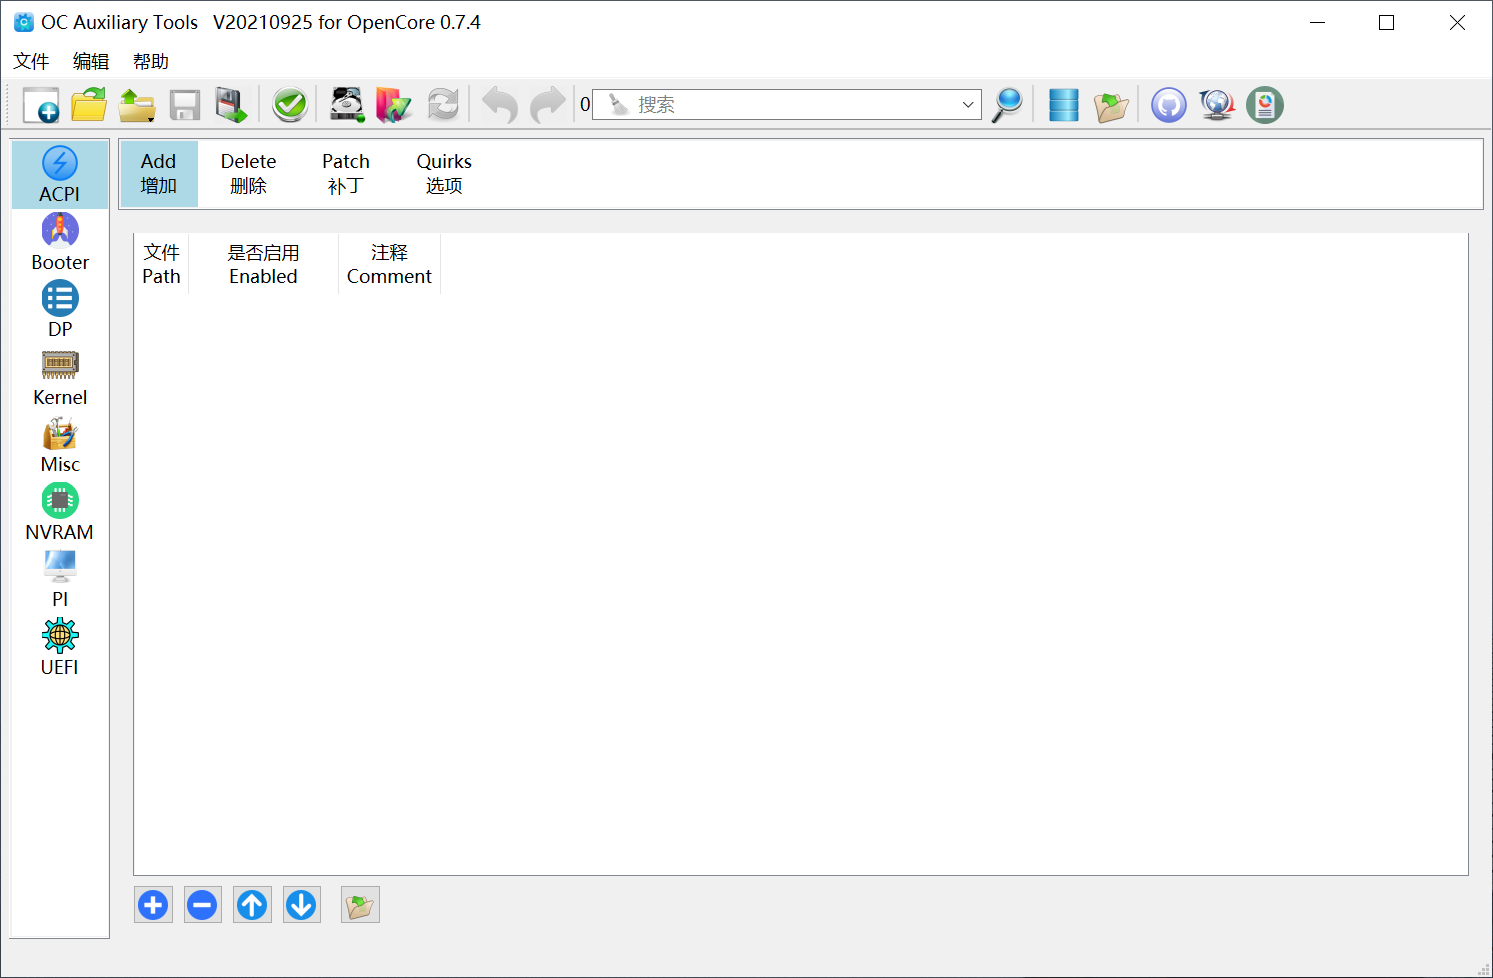Click Save As floppy with green arrow

click(x=232, y=105)
